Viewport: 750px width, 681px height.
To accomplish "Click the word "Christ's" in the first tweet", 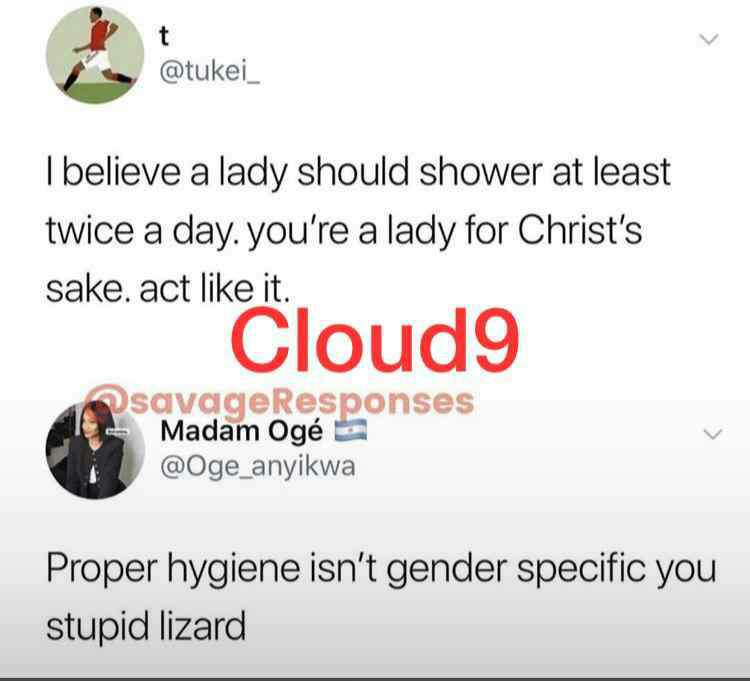I will 580,230.
